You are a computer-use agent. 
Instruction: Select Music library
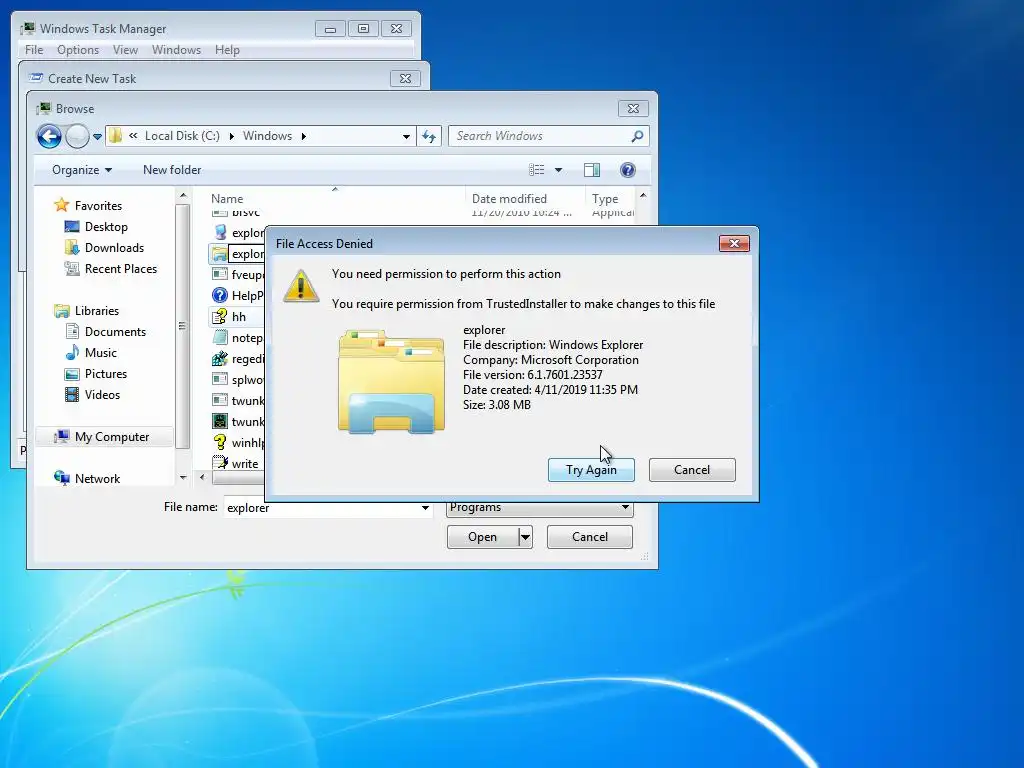click(101, 353)
